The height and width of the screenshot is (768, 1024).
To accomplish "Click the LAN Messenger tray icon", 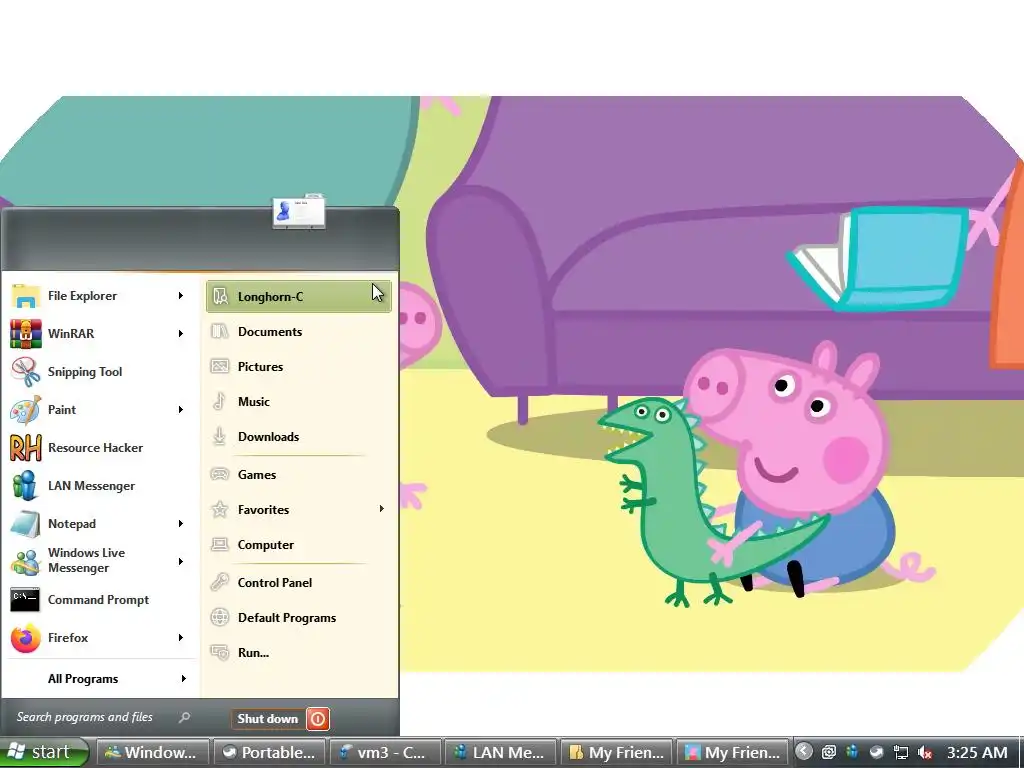I will [x=852, y=752].
